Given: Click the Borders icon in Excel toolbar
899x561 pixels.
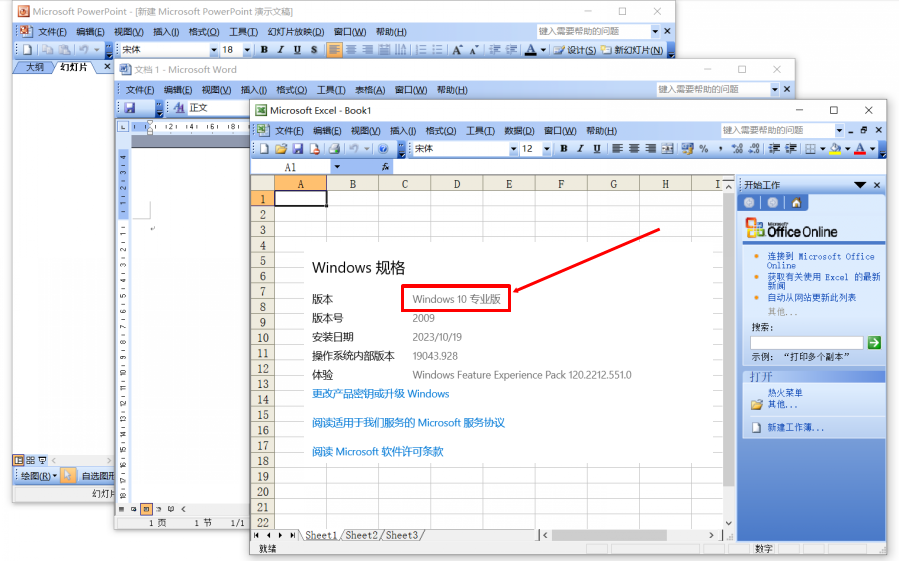Looking at the screenshot, I should click(x=810, y=149).
